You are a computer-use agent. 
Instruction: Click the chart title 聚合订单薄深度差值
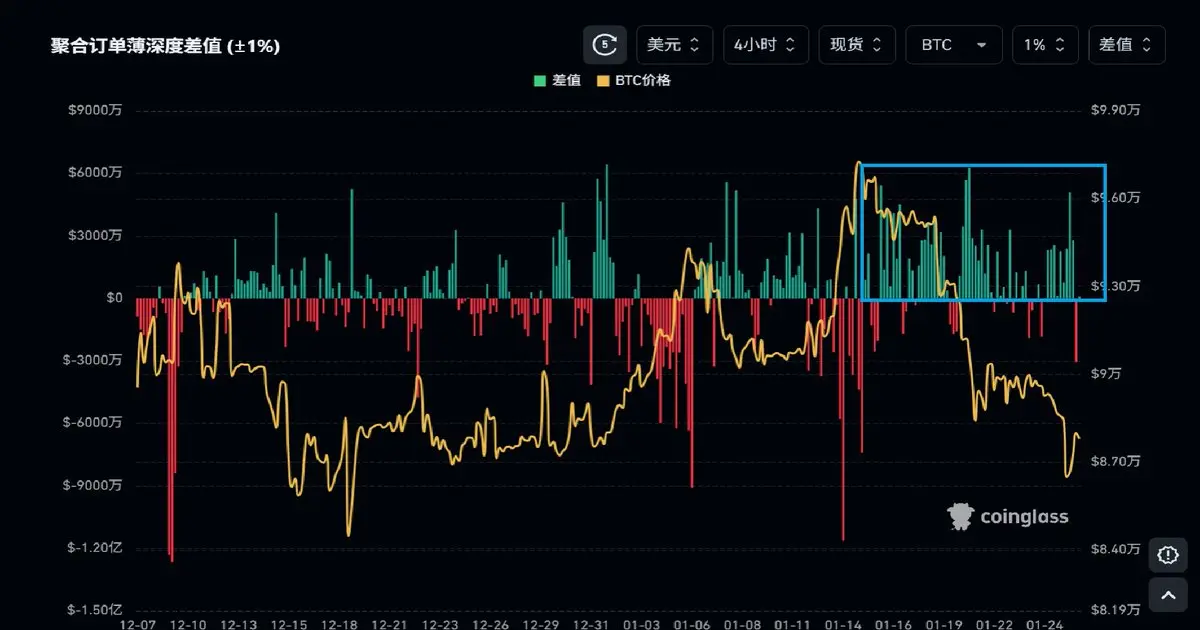coord(165,46)
